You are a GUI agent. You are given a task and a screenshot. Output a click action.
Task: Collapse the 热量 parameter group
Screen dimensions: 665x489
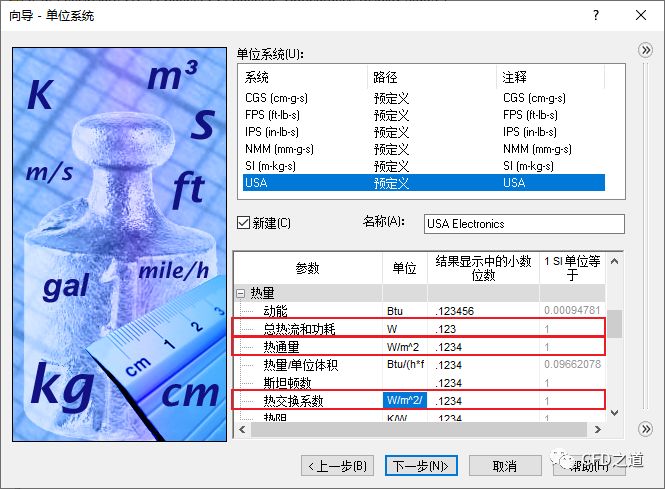[x=240, y=293]
